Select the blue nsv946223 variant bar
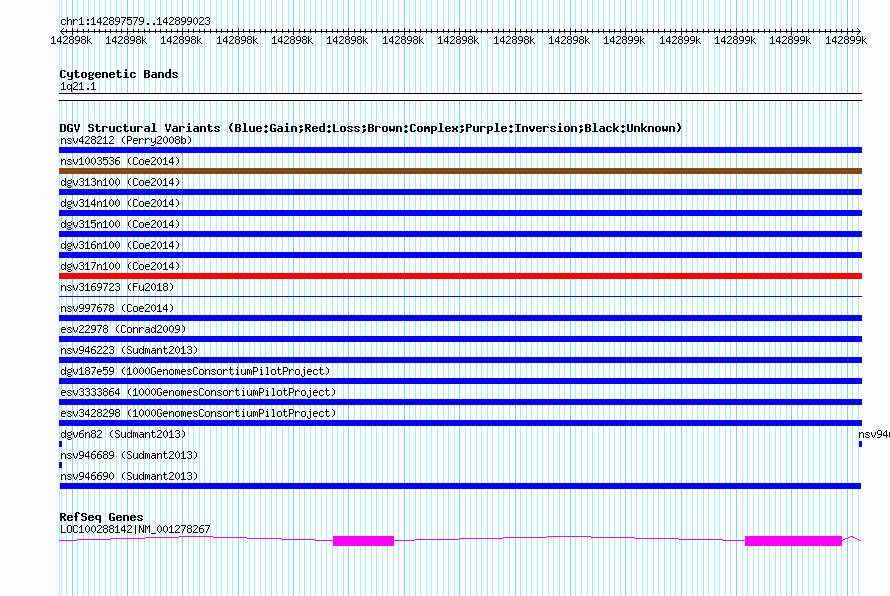The width and height of the screenshot is (890, 596). (x=460, y=360)
